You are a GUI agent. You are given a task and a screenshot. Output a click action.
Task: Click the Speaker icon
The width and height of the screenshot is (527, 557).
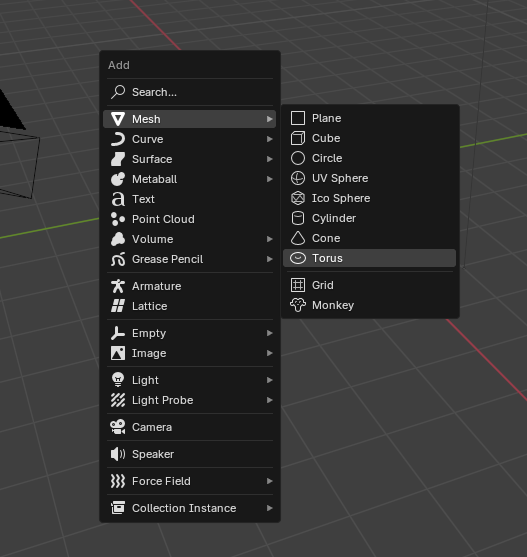118,454
